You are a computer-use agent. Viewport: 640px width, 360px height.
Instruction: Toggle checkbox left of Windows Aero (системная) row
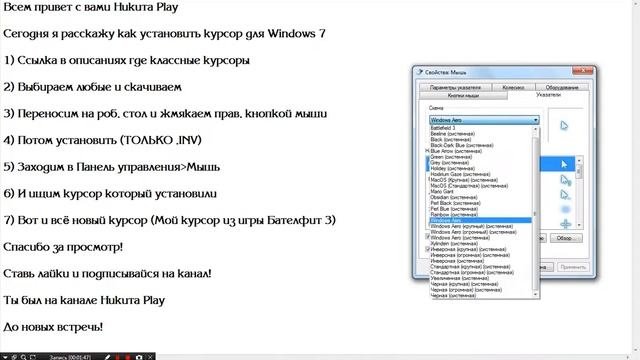tap(427, 237)
